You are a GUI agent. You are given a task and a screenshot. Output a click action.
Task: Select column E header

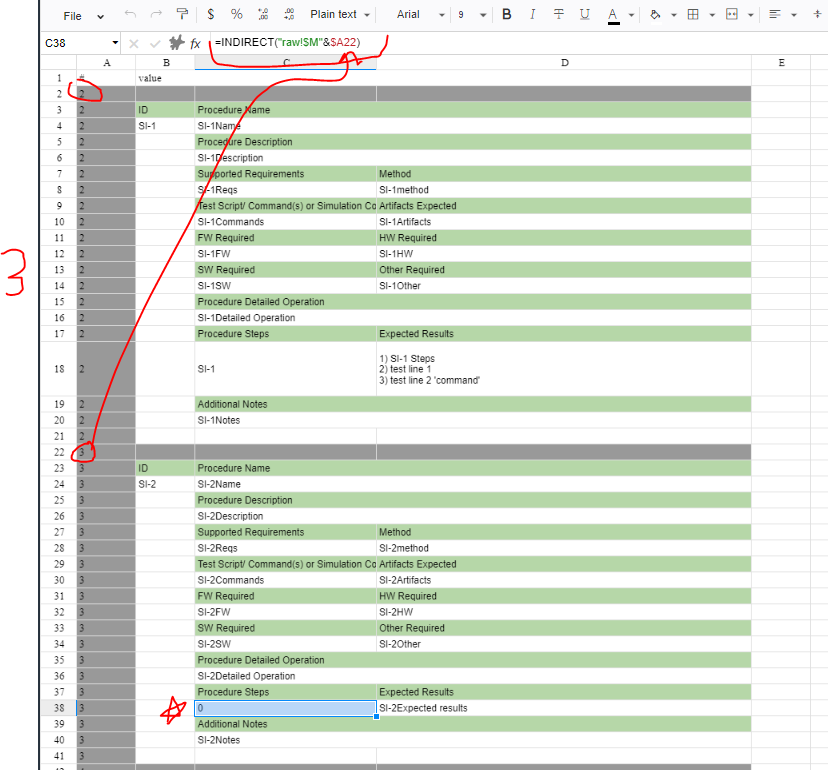[781, 63]
